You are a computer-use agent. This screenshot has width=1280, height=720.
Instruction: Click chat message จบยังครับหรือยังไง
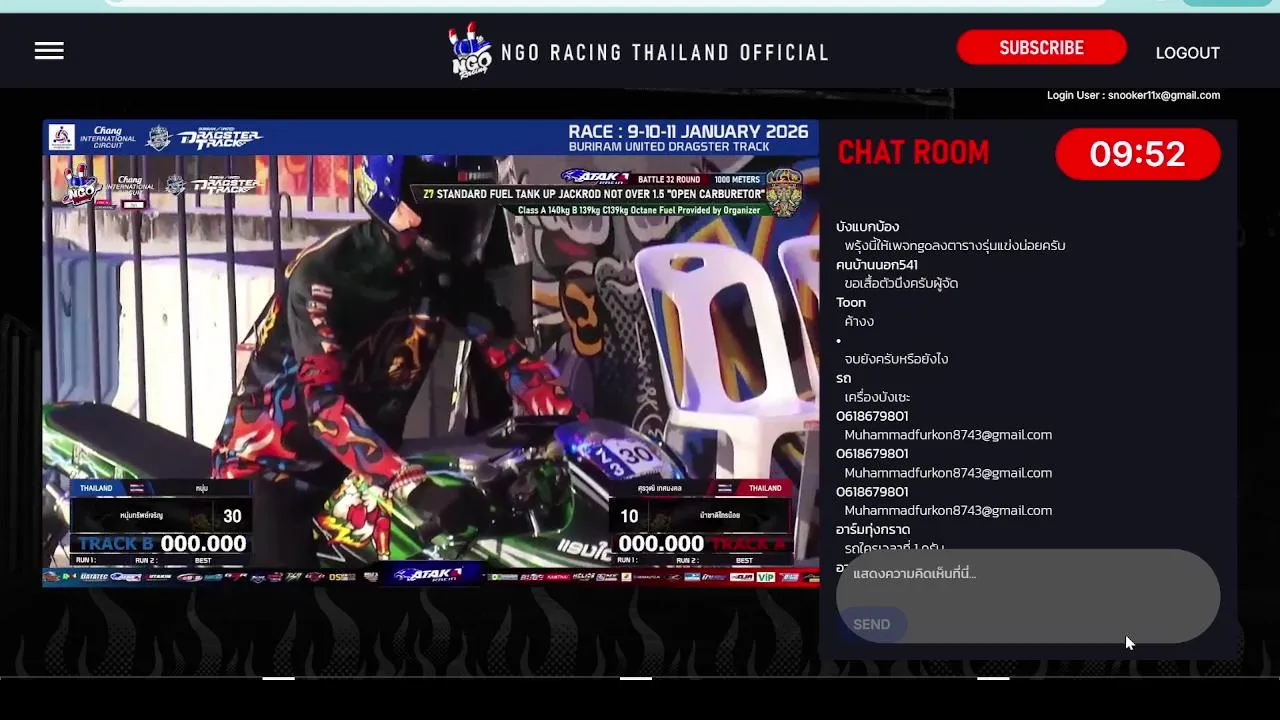[x=896, y=359]
